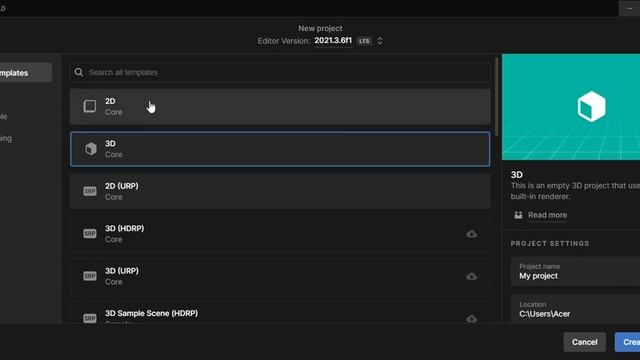Open the Read more link

pos(547,215)
